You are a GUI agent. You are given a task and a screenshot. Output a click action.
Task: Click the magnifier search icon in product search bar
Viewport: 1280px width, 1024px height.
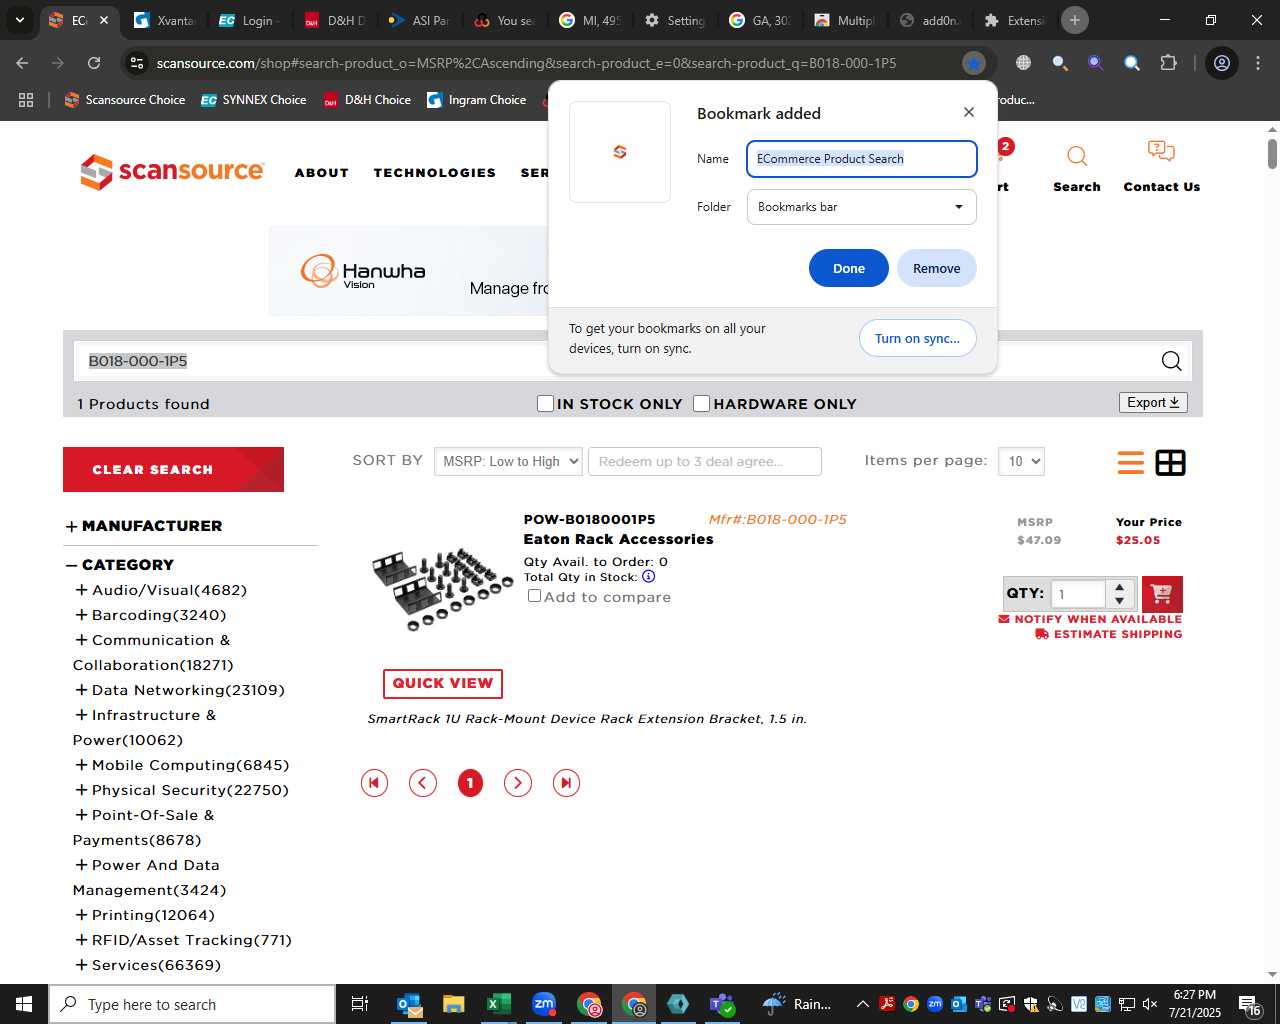pyautogui.click(x=1171, y=361)
